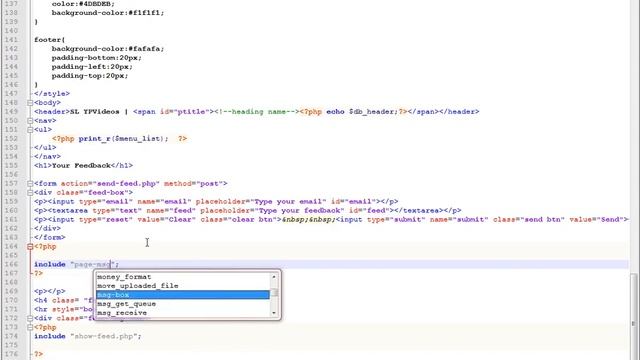
Task: Click the closing </form> tag on line 163
Action: [x=50, y=238]
